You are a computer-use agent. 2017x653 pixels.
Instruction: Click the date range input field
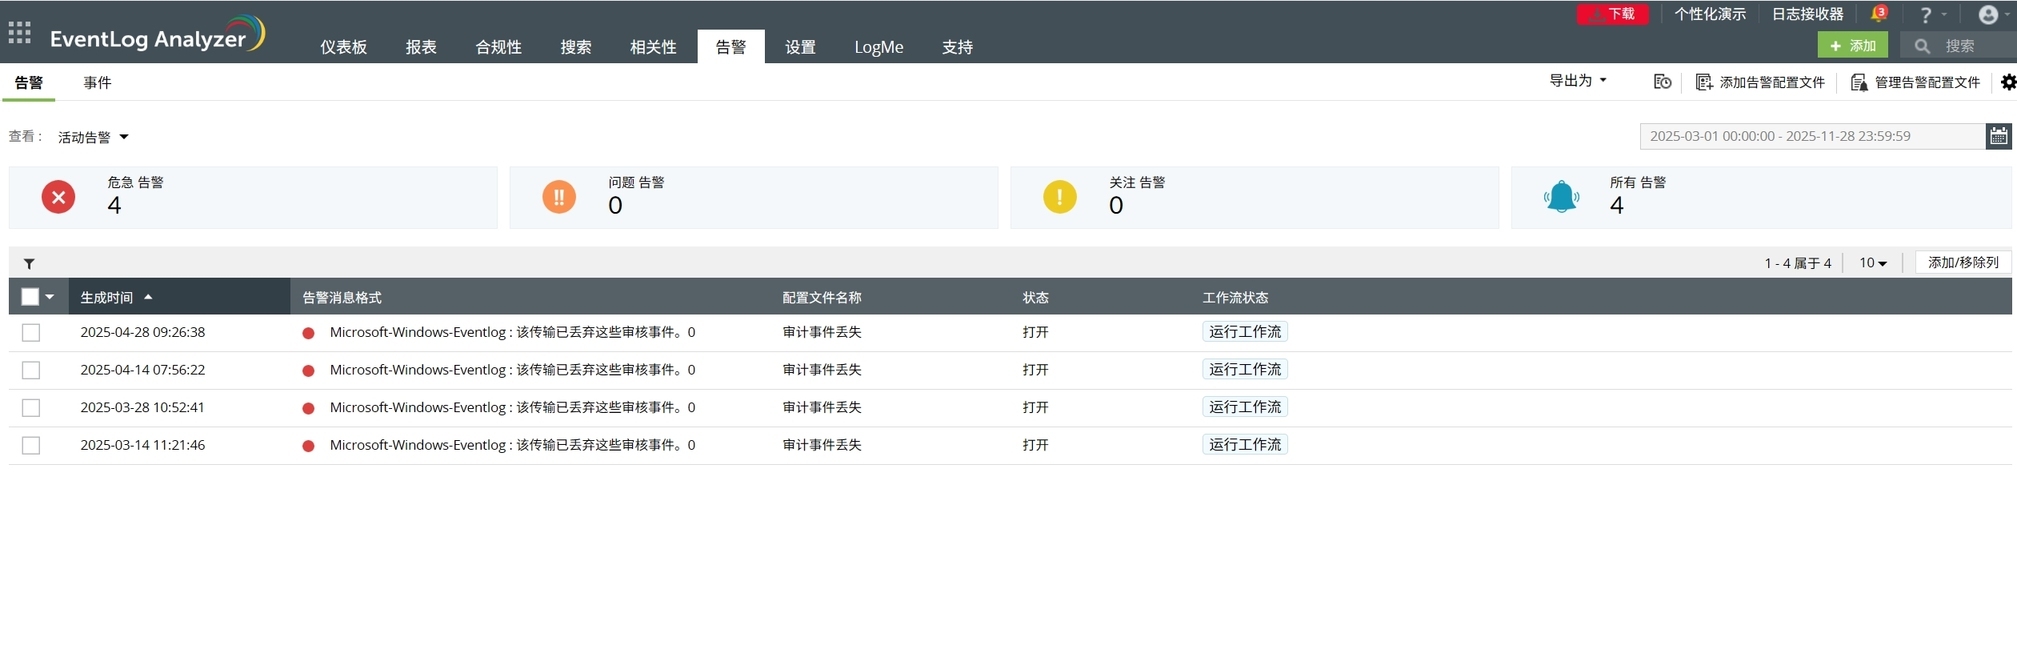[1812, 136]
